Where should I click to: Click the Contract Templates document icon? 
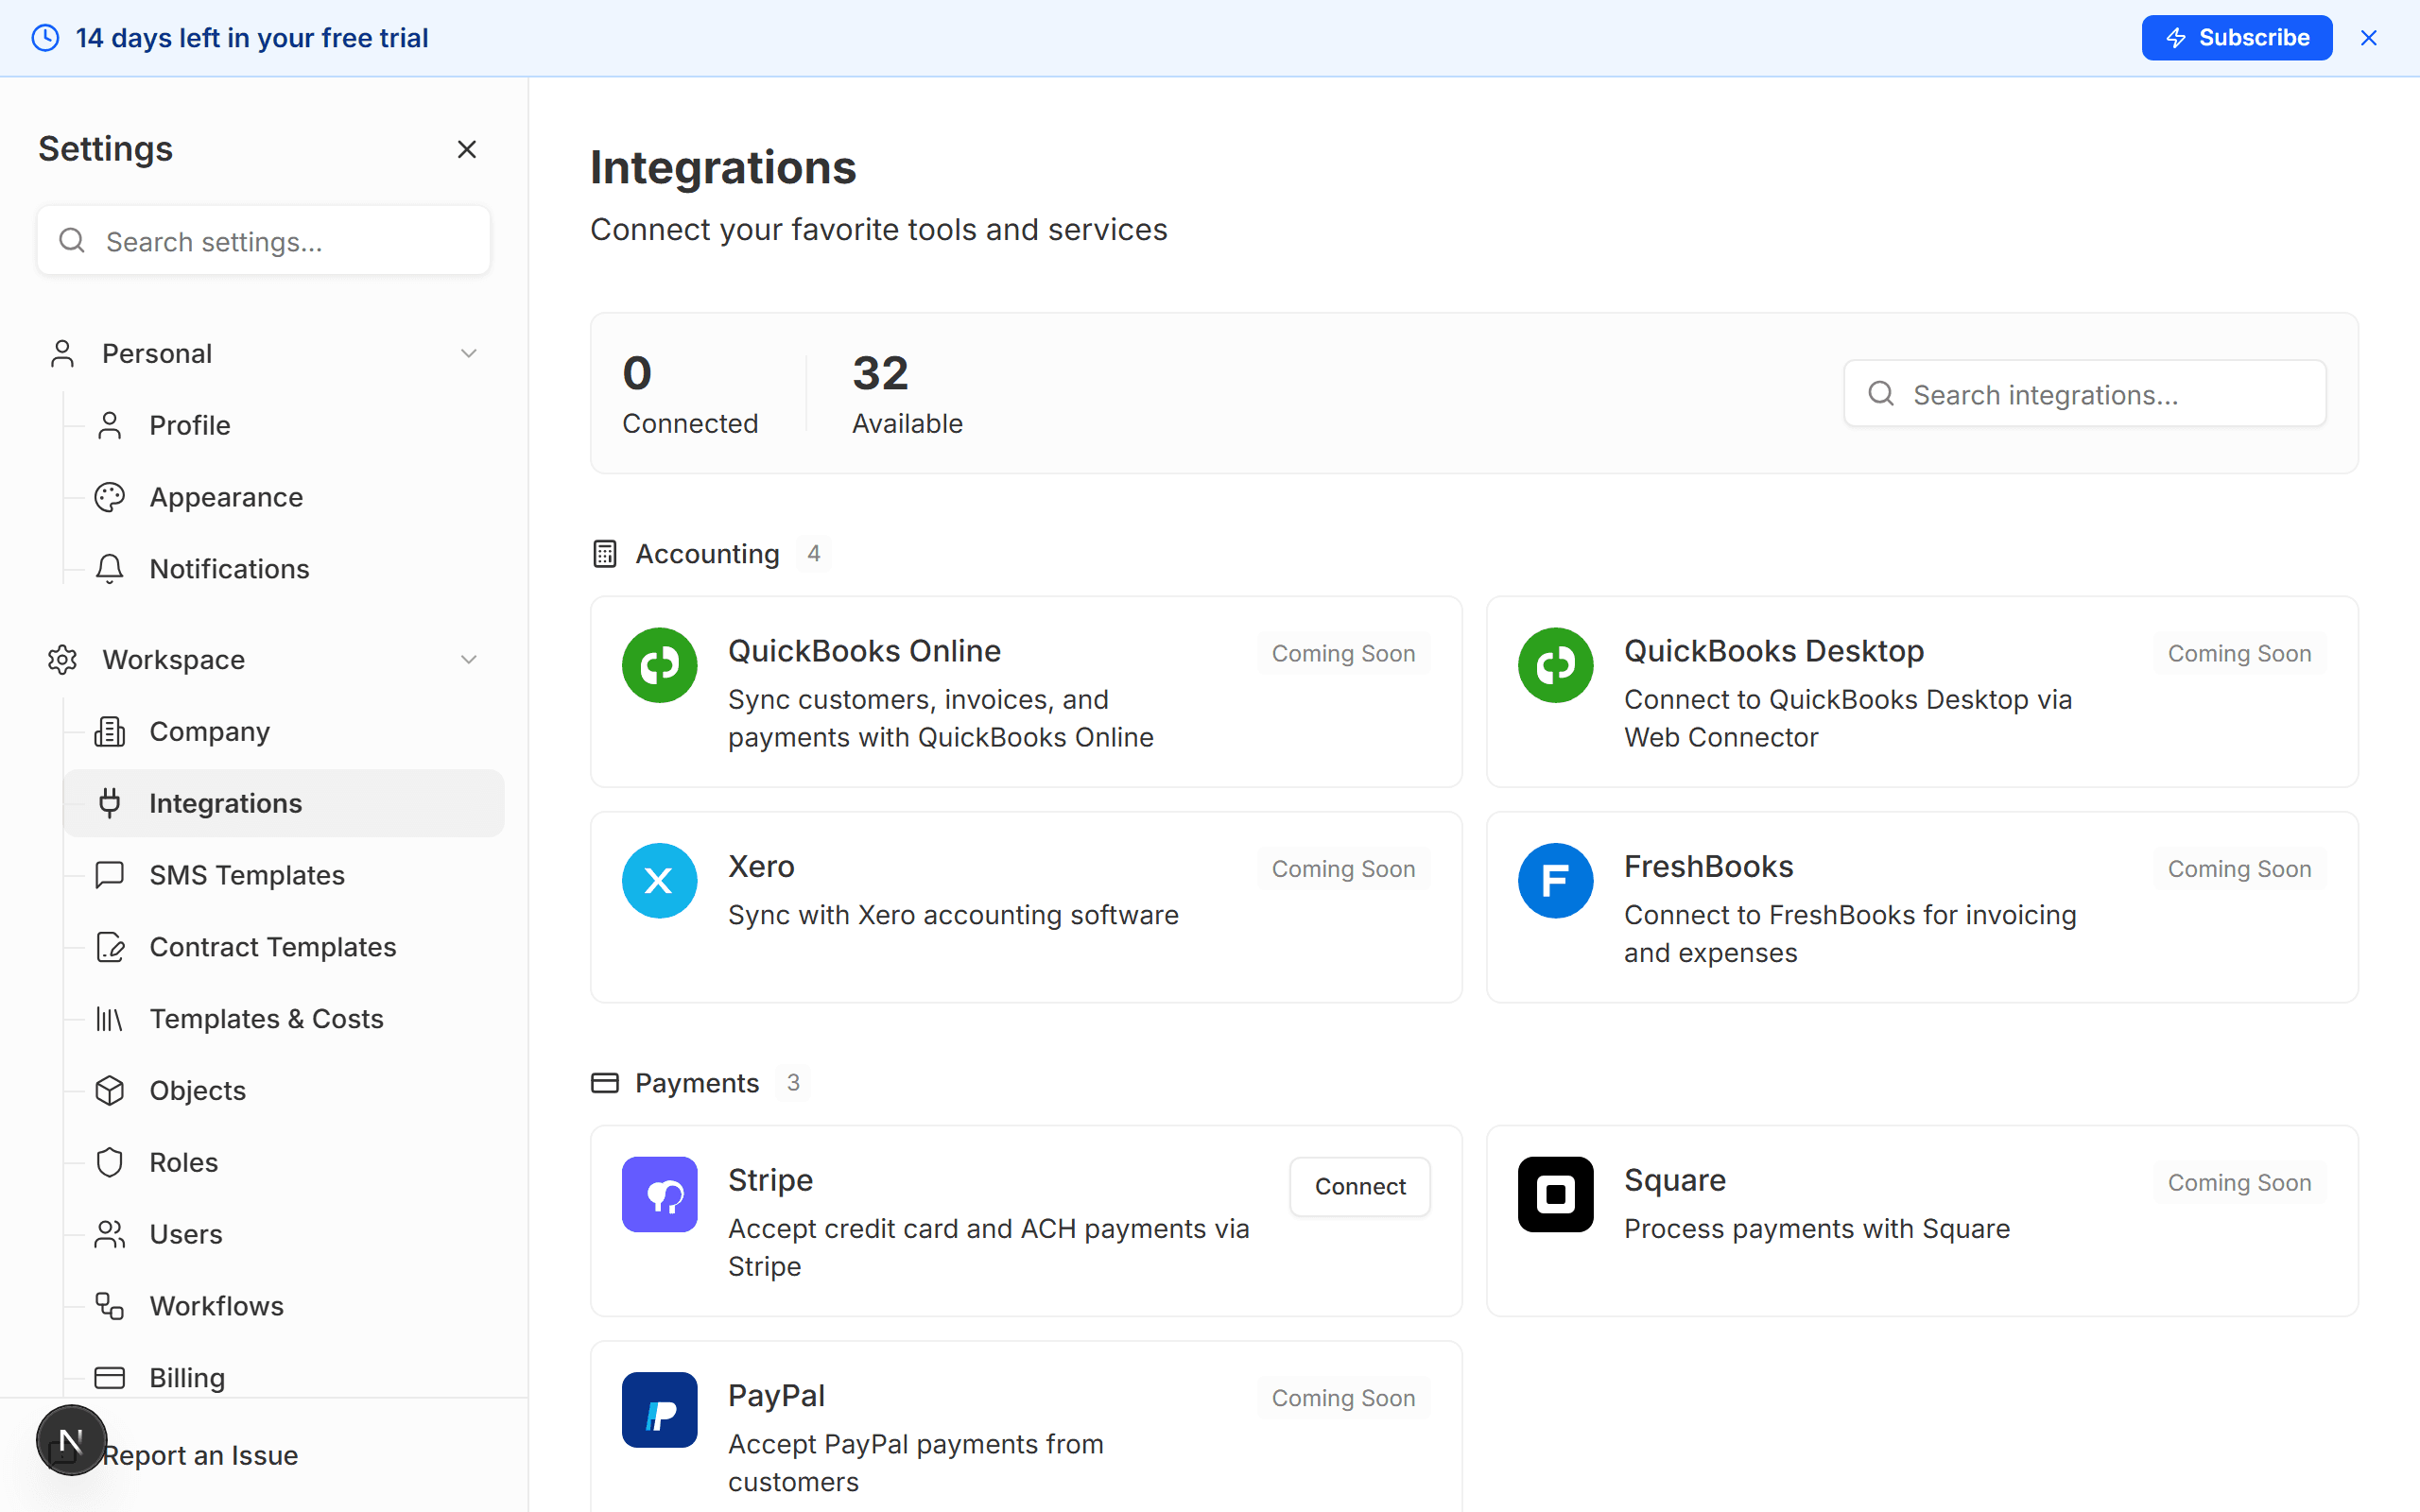110,947
